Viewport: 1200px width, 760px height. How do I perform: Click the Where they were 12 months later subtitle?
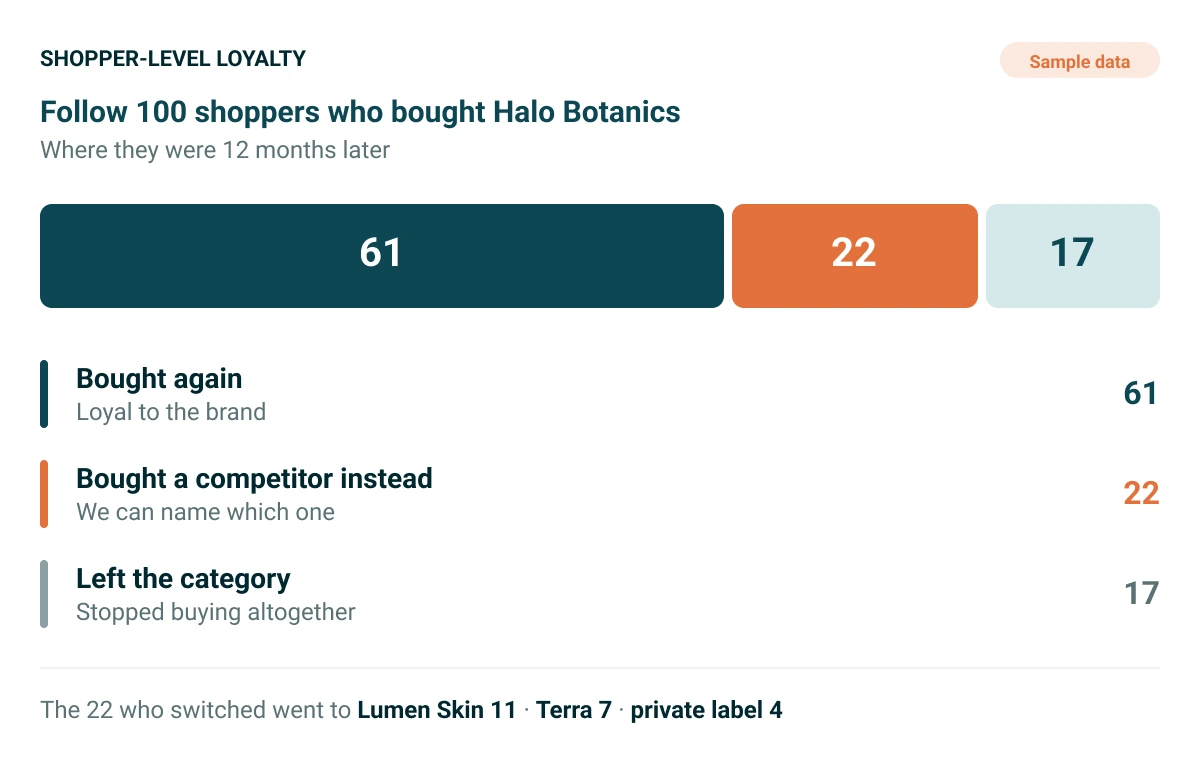215,151
